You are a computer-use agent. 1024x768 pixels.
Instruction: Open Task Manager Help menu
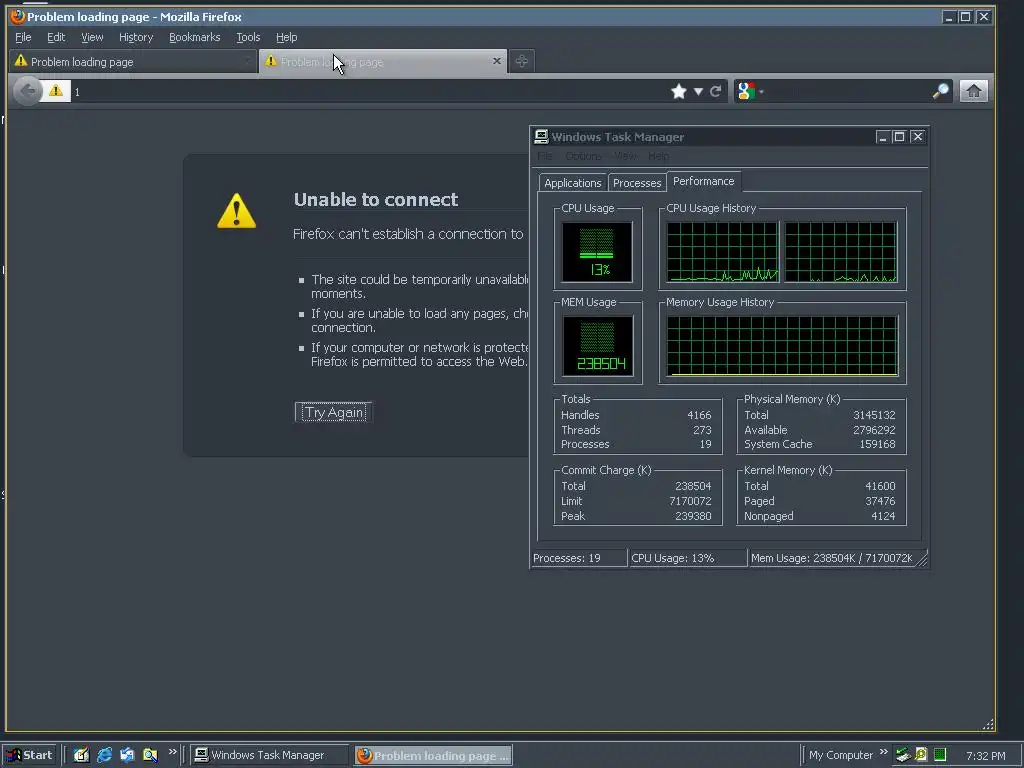click(658, 156)
